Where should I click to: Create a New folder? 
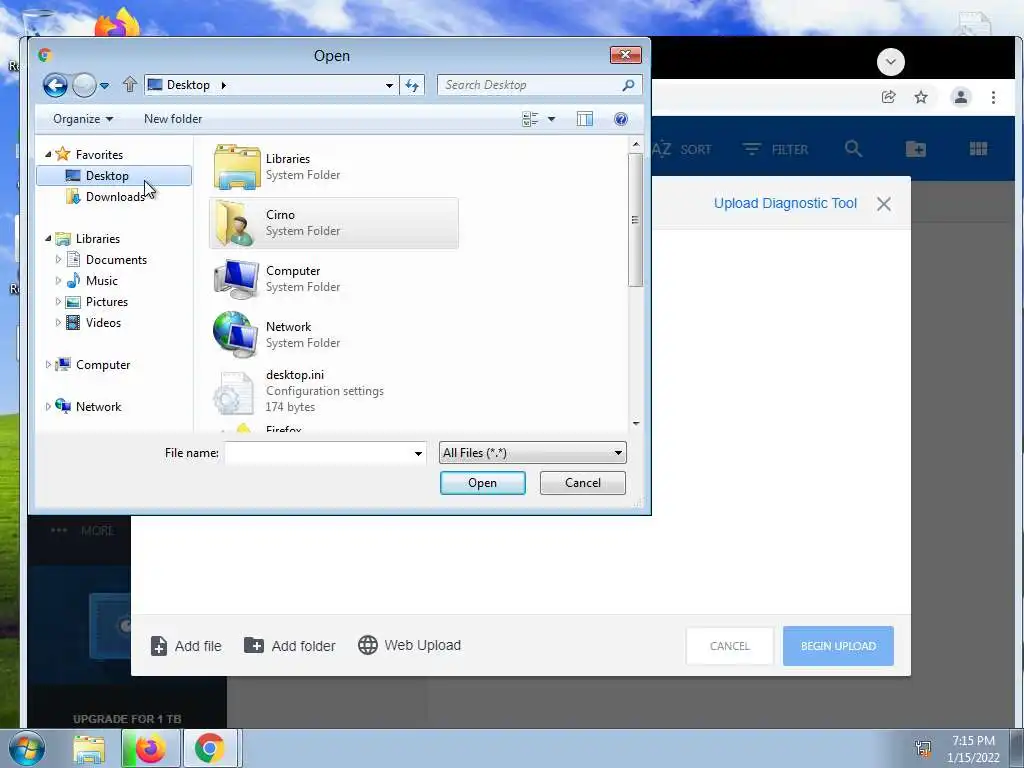point(173,119)
